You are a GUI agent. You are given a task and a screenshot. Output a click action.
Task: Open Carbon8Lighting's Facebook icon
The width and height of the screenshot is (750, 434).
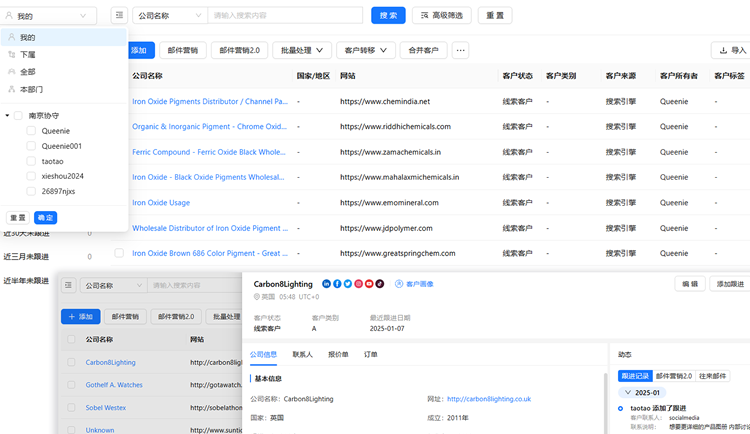coord(337,284)
